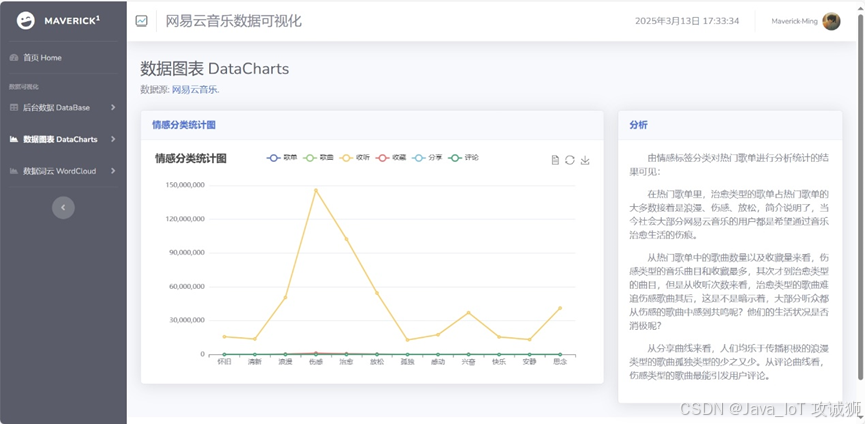Viewport: 865px width, 424px height.
Task: Click the 收听 data point at 治愈
Action: [x=346, y=239]
